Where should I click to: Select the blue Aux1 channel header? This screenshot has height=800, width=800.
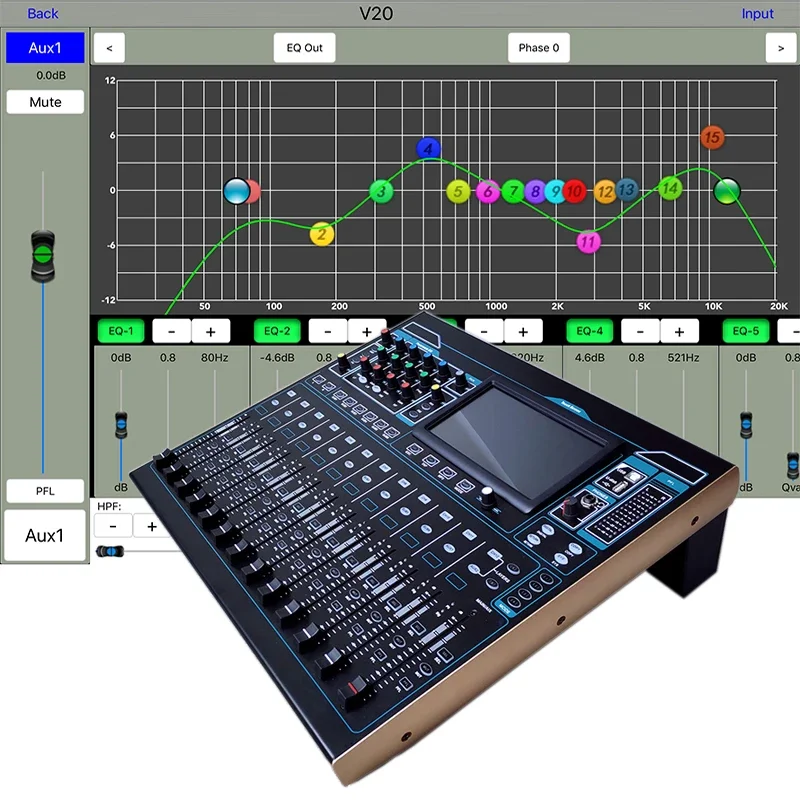tap(45, 48)
